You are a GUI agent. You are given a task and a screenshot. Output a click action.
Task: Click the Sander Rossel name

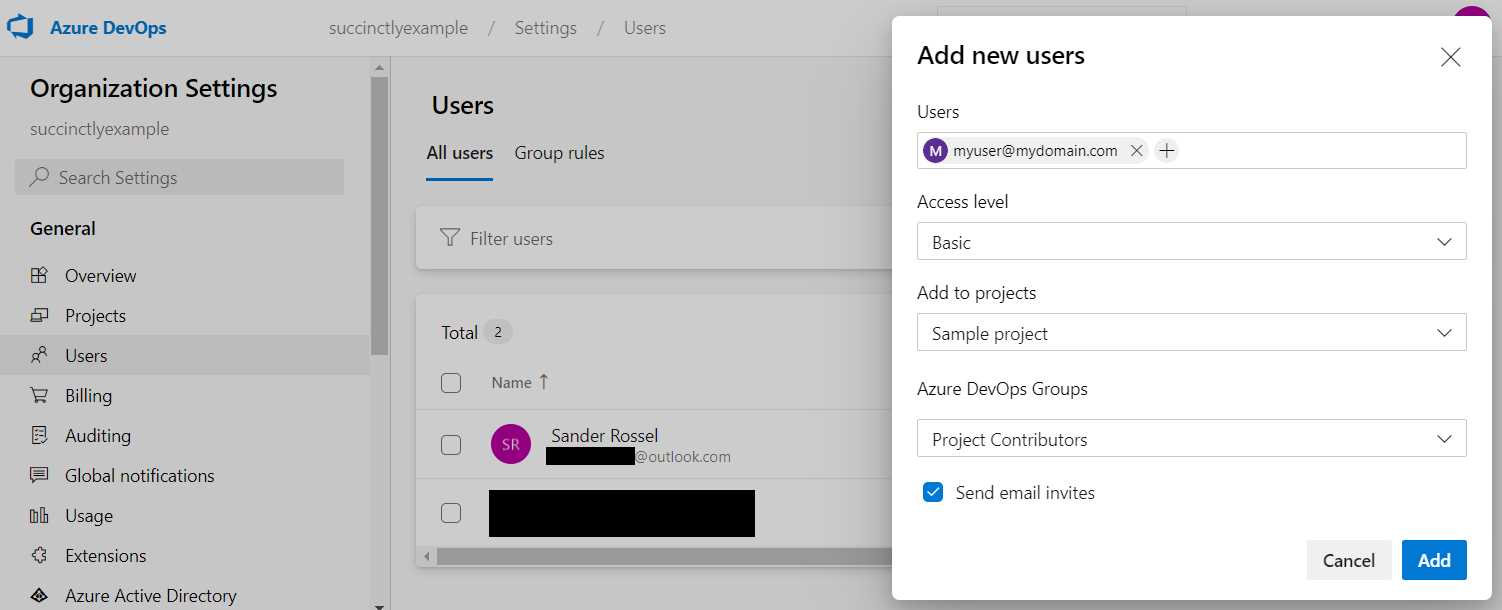(x=604, y=435)
